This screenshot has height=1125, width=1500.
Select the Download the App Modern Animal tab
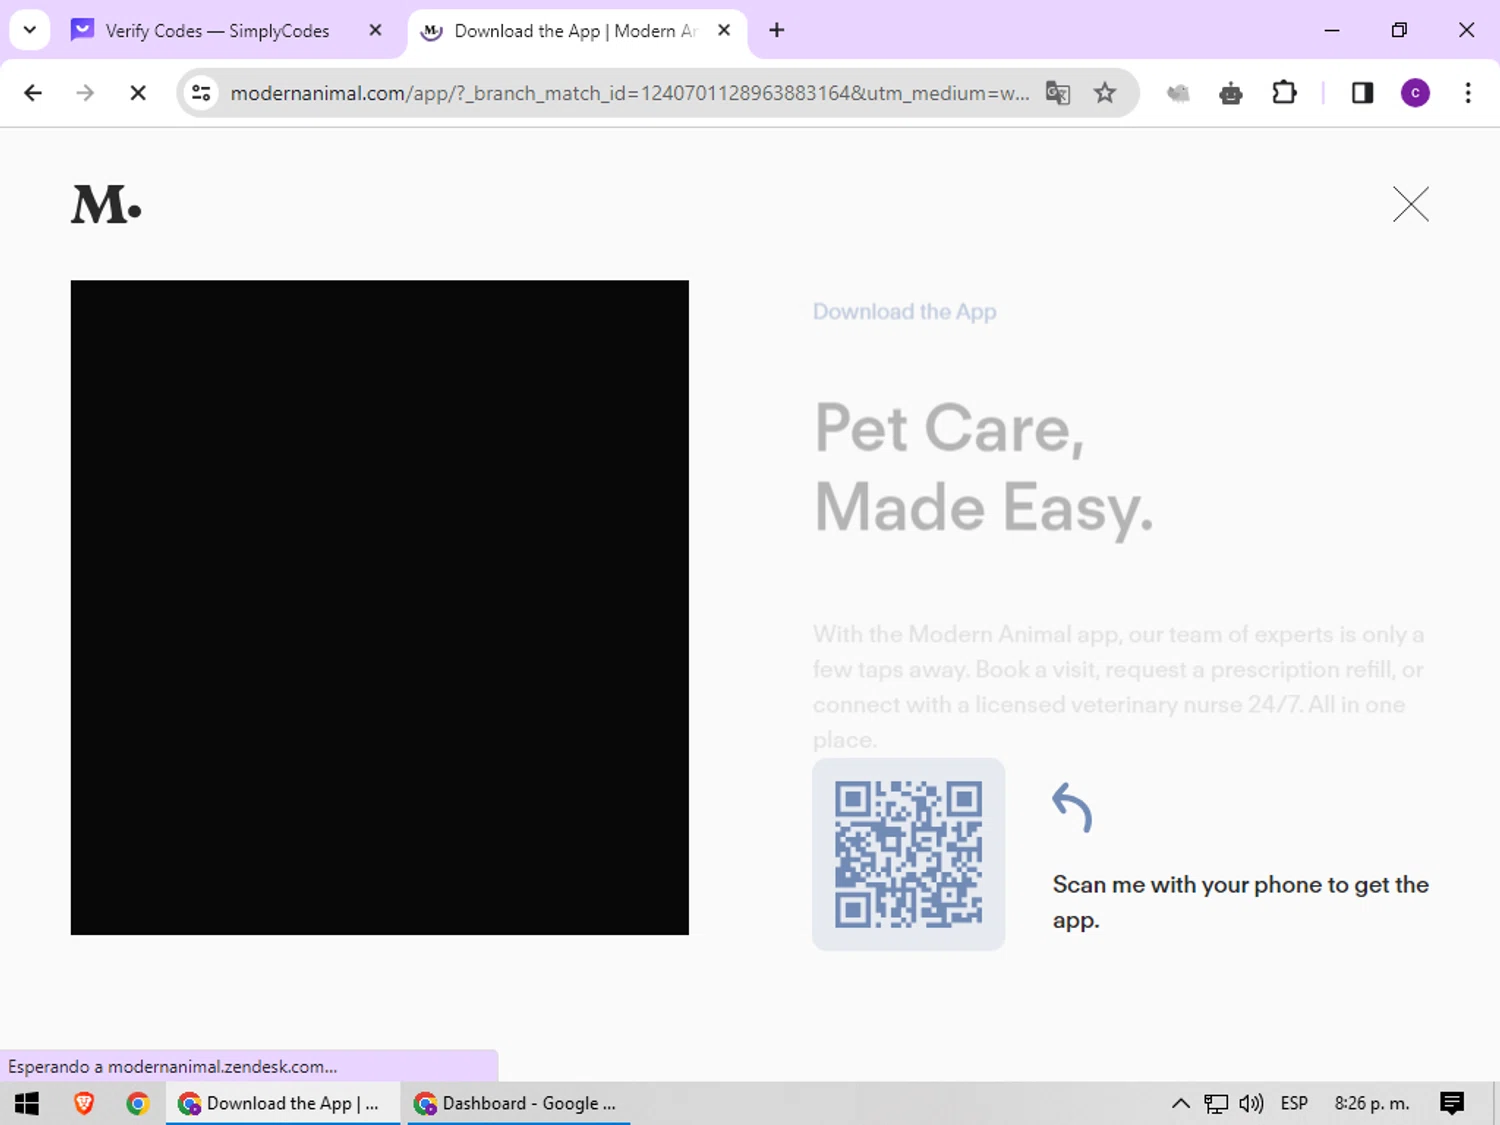click(x=575, y=31)
